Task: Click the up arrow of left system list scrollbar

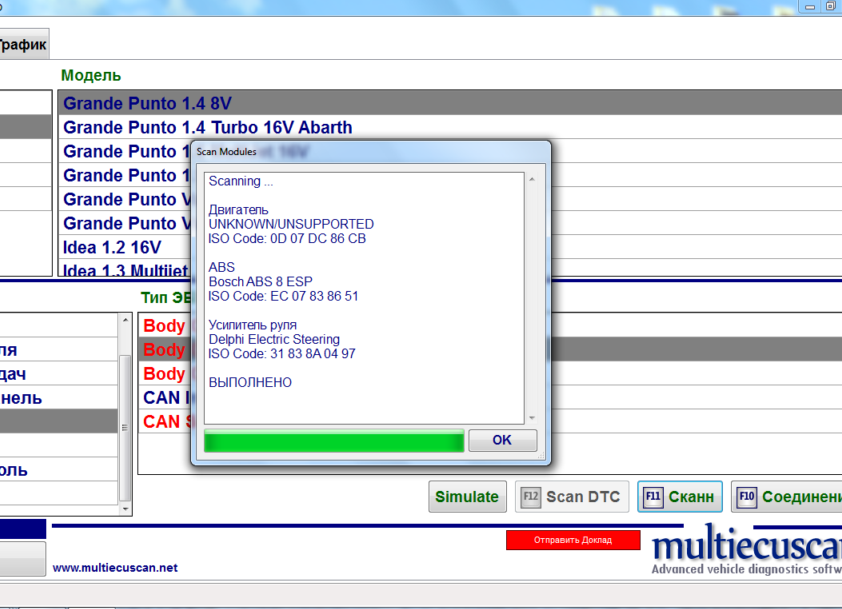Action: [125, 321]
